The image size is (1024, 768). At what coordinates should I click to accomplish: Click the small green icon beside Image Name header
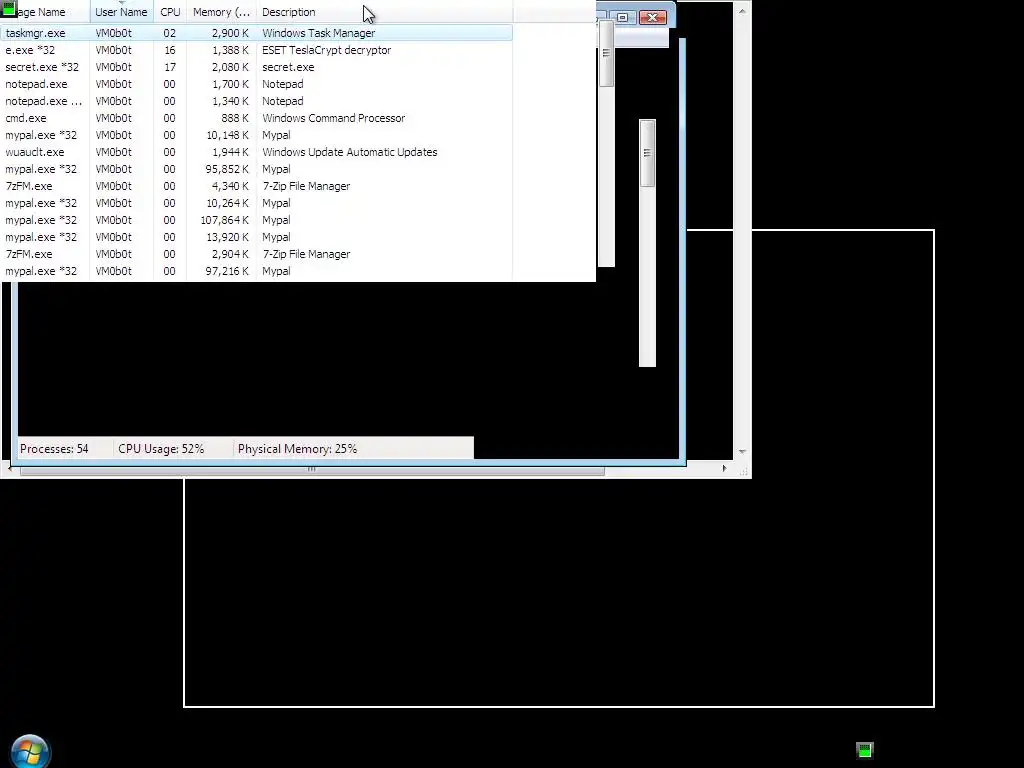click(x=8, y=8)
